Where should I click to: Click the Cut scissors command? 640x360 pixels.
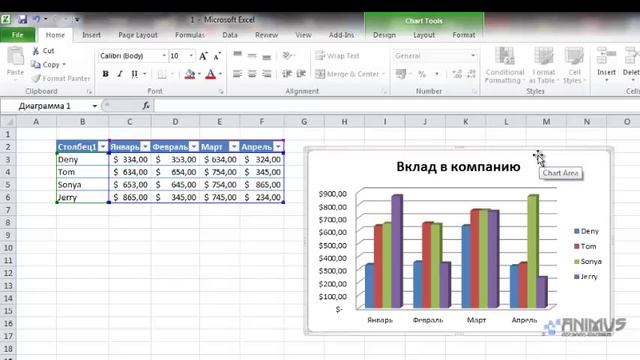pyautogui.click(x=43, y=51)
